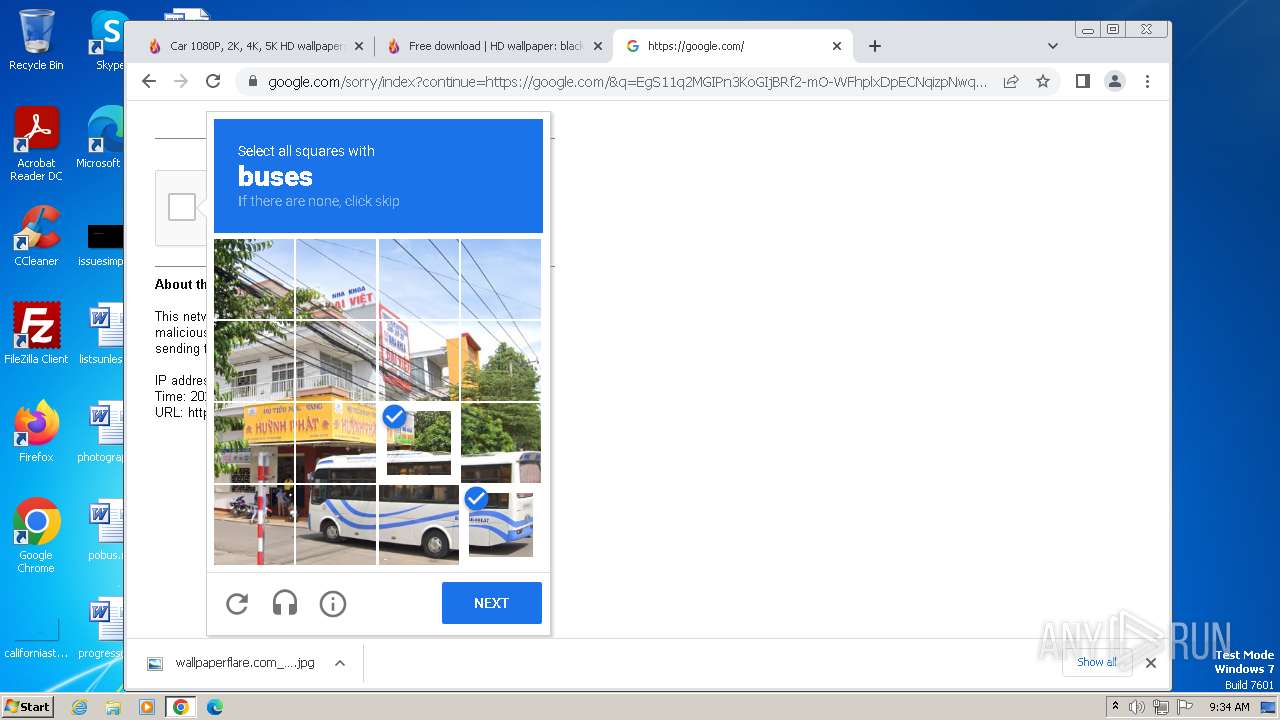Open the Chrome profile menu
The height and width of the screenshot is (720, 1280).
(1115, 81)
